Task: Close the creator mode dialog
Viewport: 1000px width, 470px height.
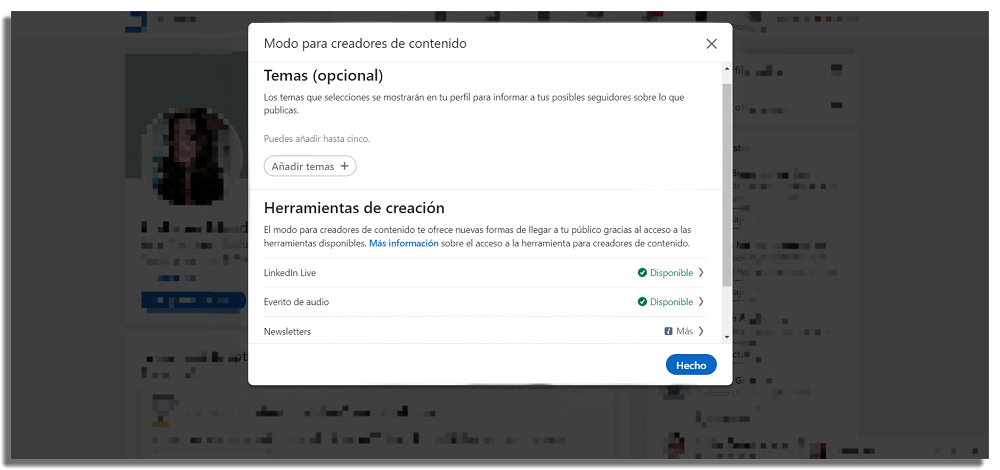Action: pos(712,43)
